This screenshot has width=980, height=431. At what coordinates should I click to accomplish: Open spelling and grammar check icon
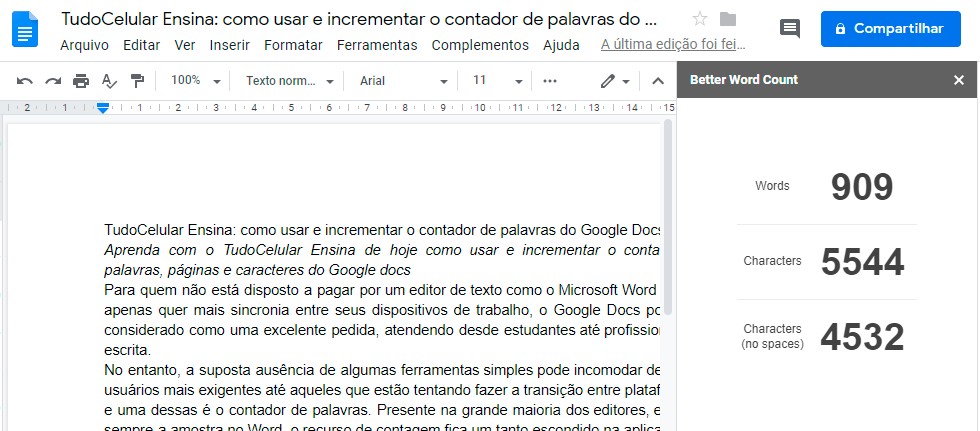click(x=109, y=81)
